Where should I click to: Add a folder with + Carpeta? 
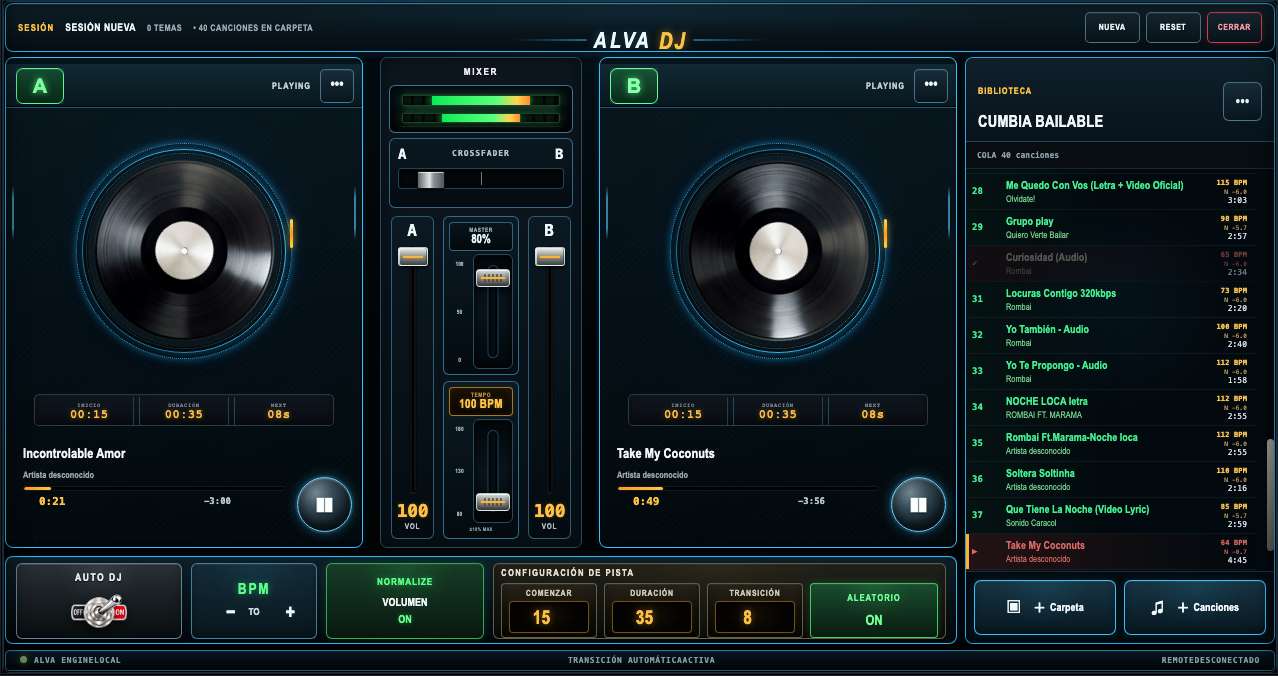(1045, 607)
